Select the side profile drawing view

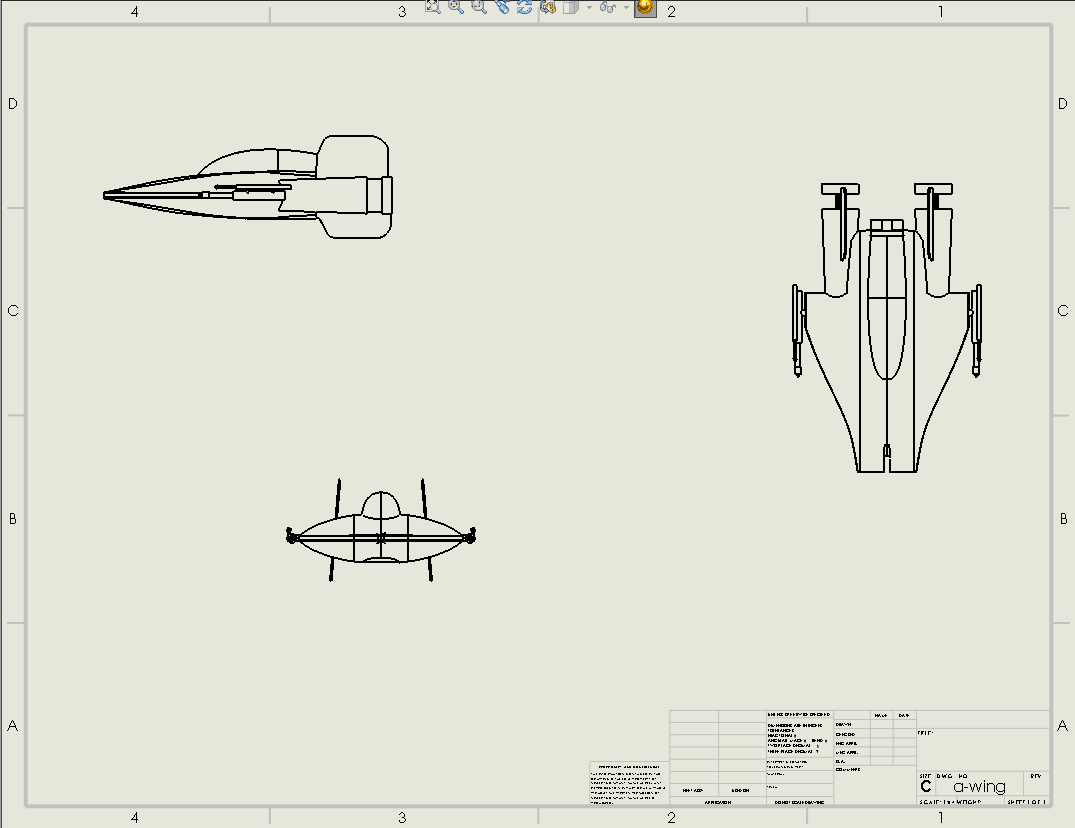tap(248, 187)
